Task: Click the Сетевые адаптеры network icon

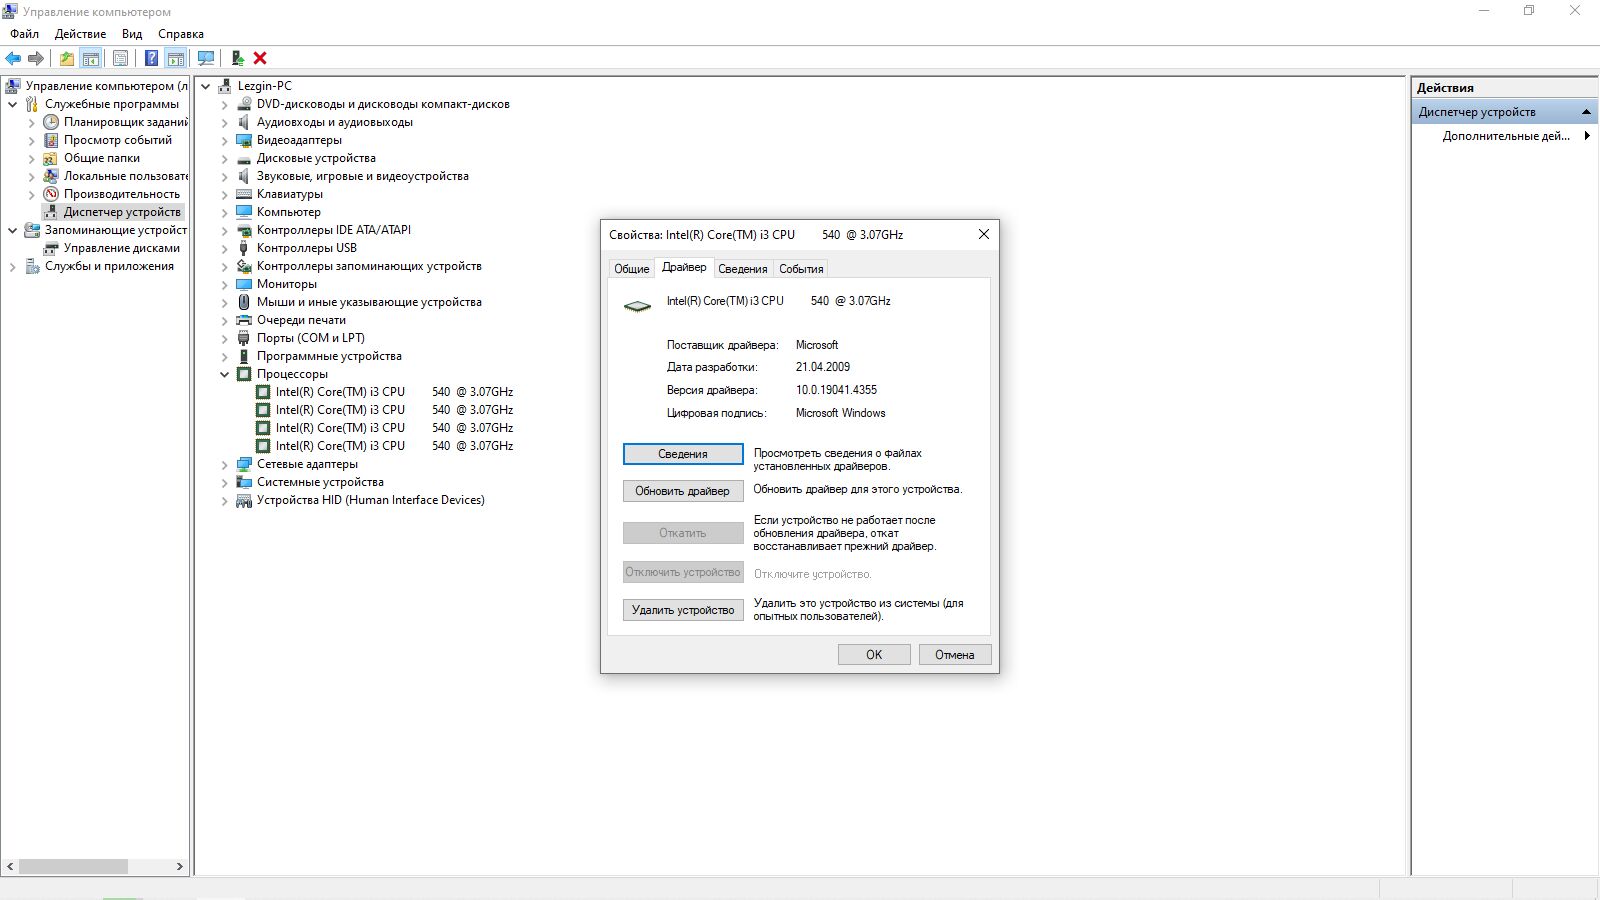Action: coord(244,464)
